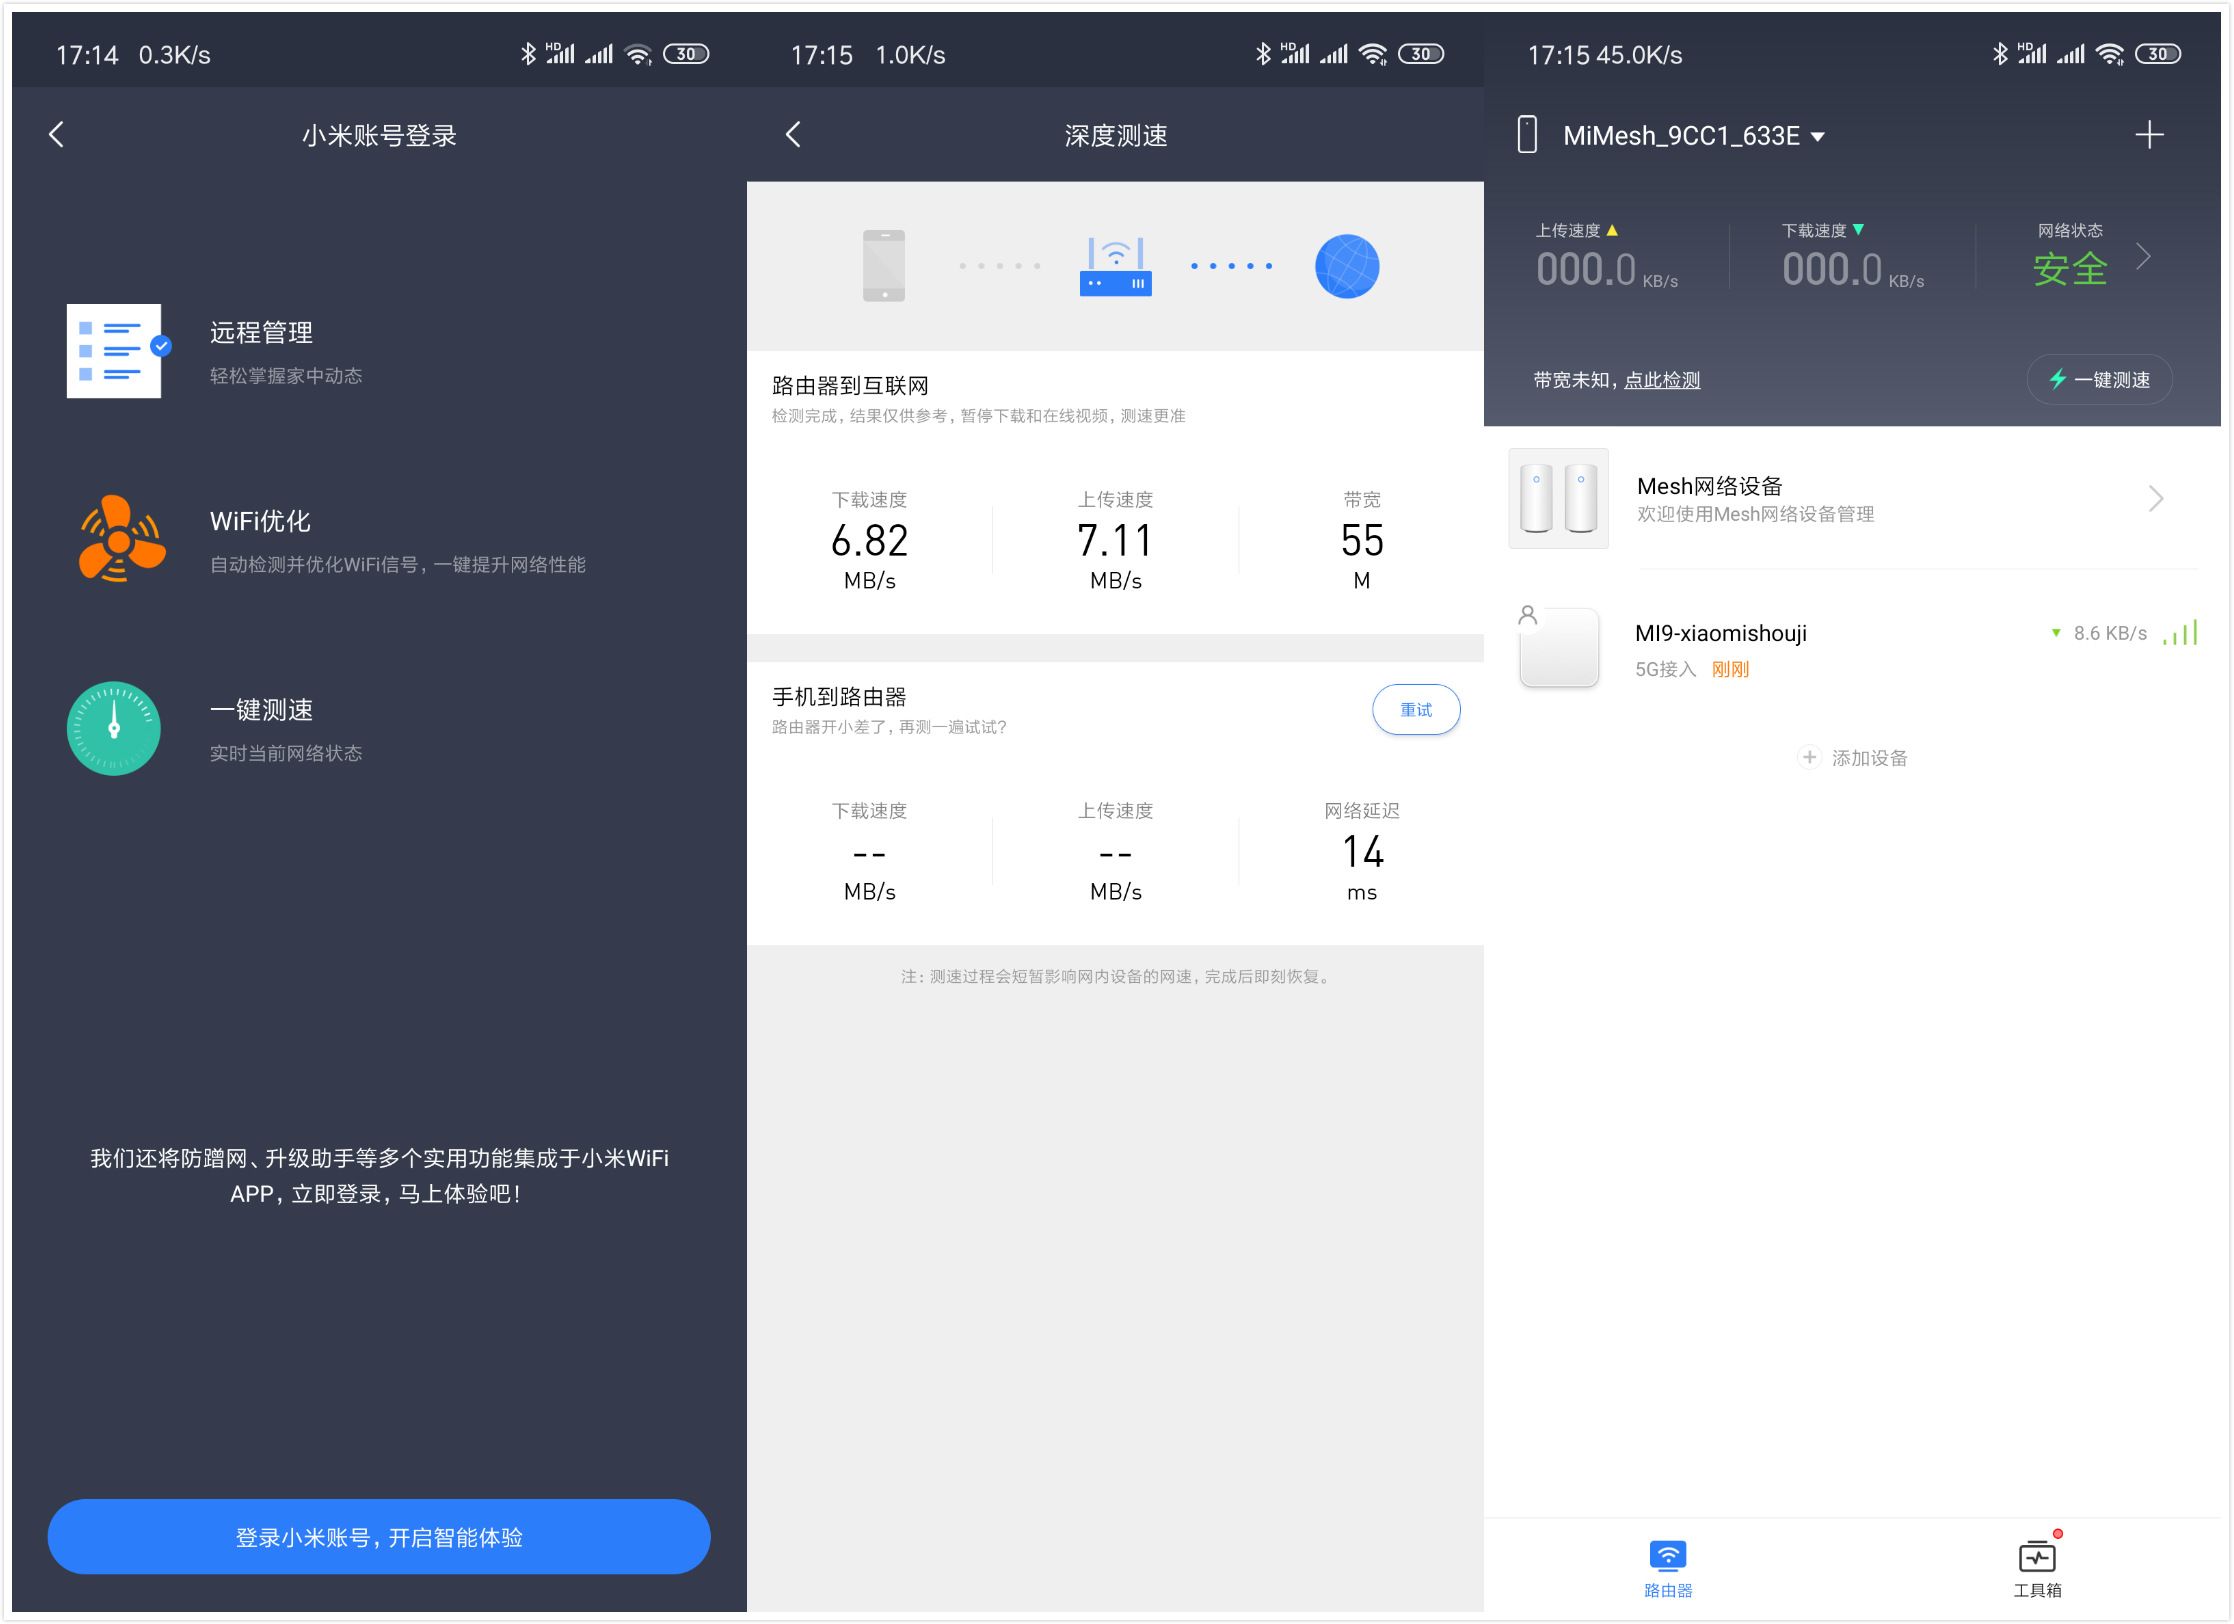Tap the MI9-xiaomishouji device name
This screenshot has height=1624, width=2234.
(x=1721, y=633)
